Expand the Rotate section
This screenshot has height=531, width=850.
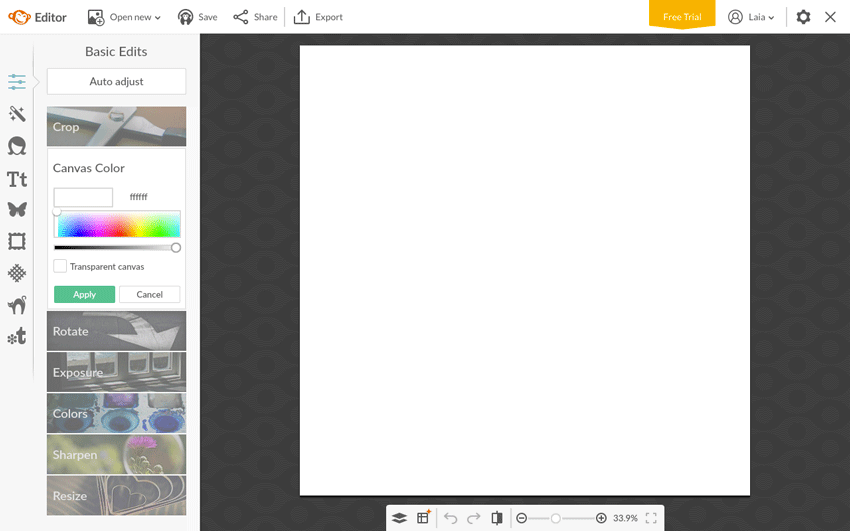pyautogui.click(x=117, y=331)
